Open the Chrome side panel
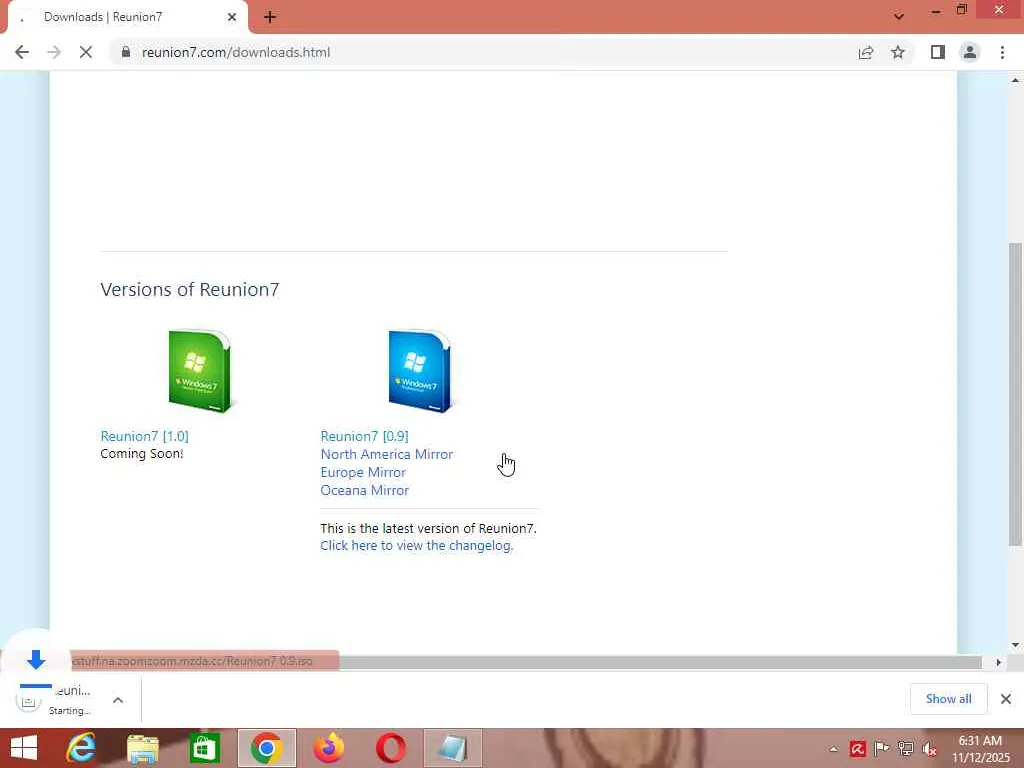The width and height of the screenshot is (1024, 768). 938,52
